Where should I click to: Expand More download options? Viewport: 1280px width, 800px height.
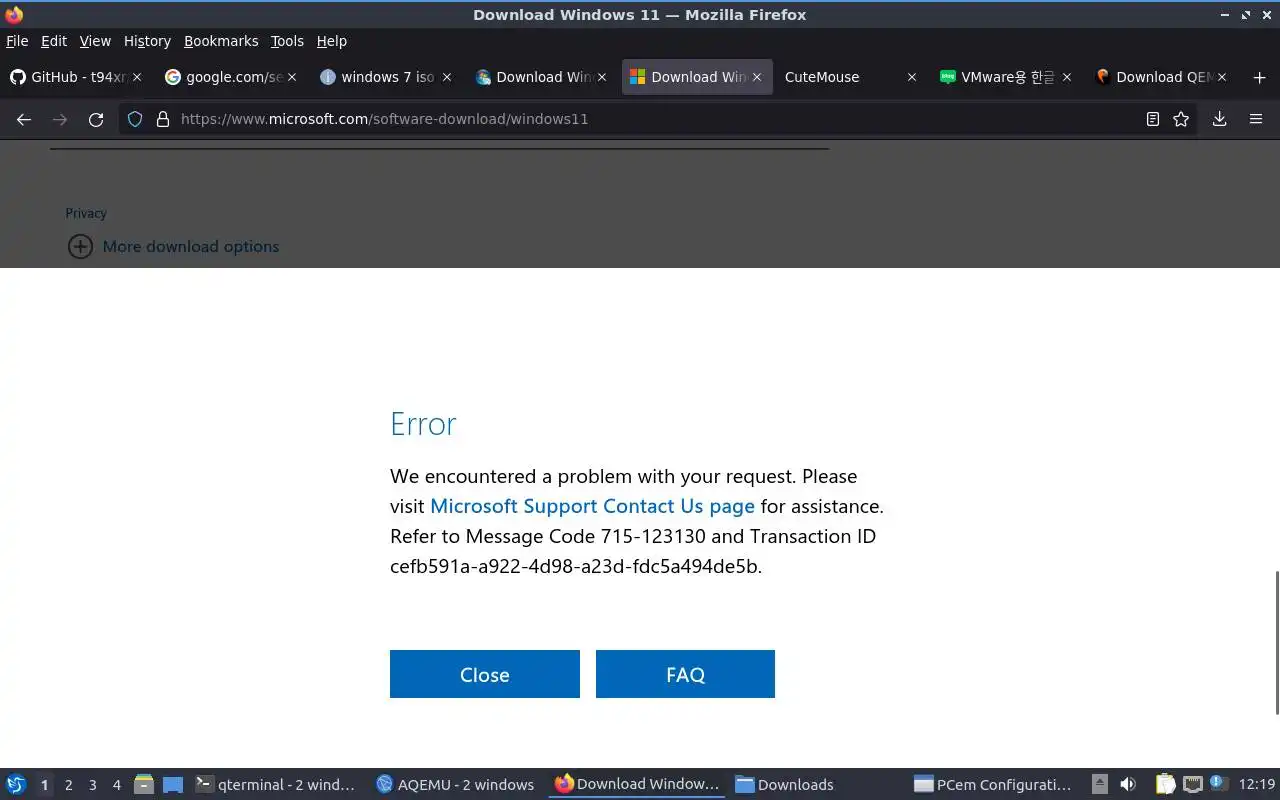173,246
